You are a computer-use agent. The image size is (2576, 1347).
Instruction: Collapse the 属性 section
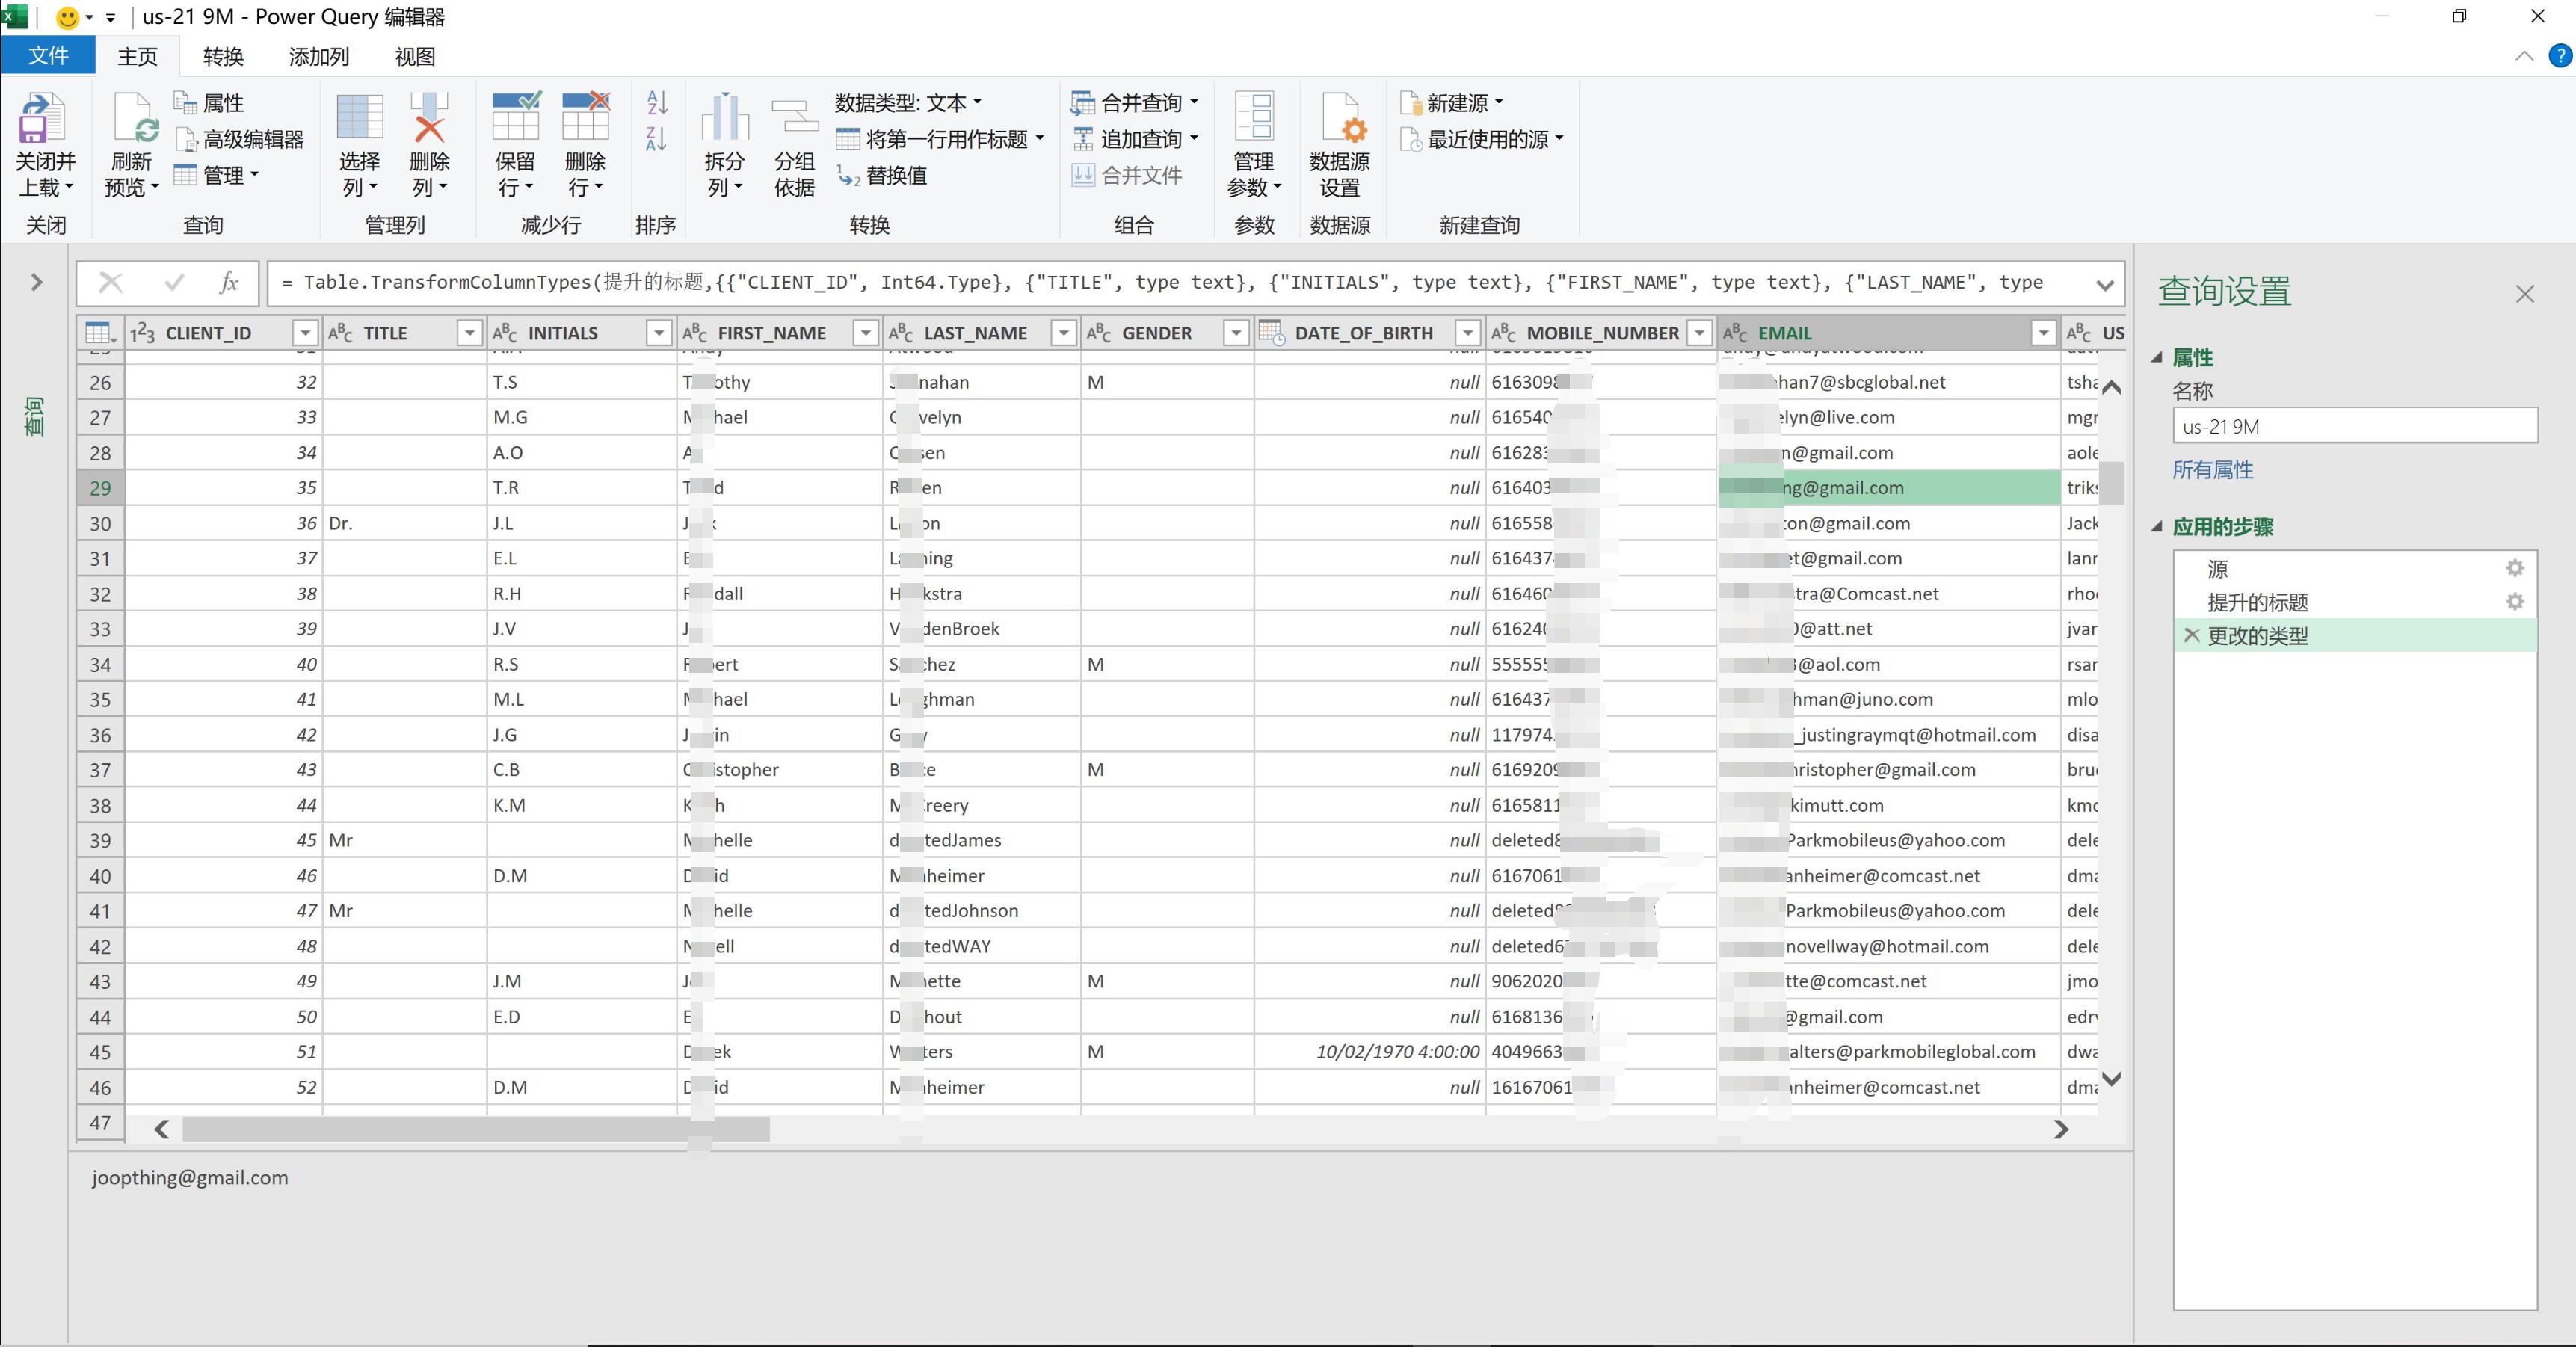pyautogui.click(x=2157, y=357)
